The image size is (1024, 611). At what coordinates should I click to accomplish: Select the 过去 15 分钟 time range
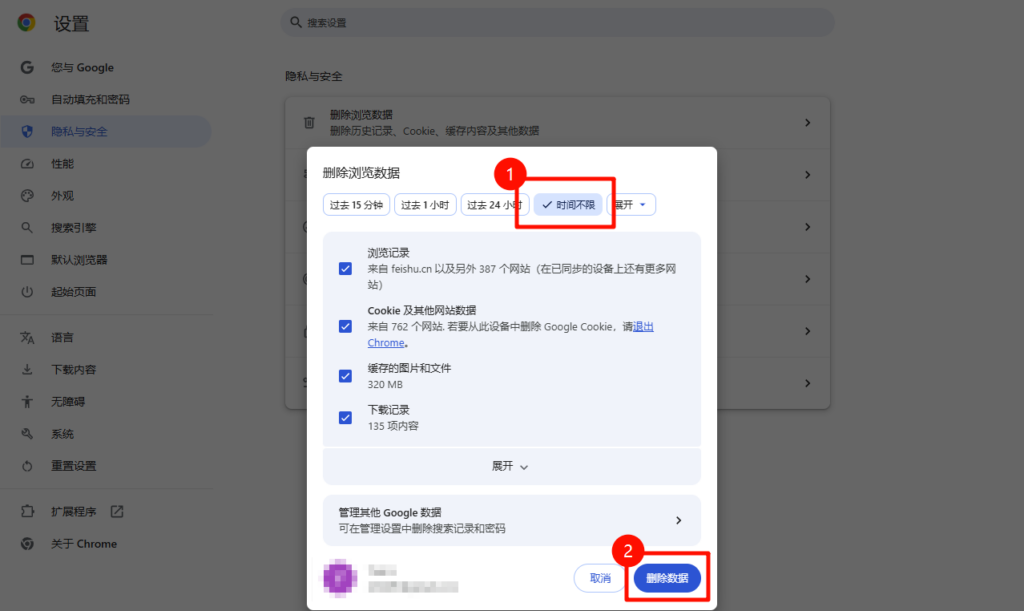click(356, 205)
